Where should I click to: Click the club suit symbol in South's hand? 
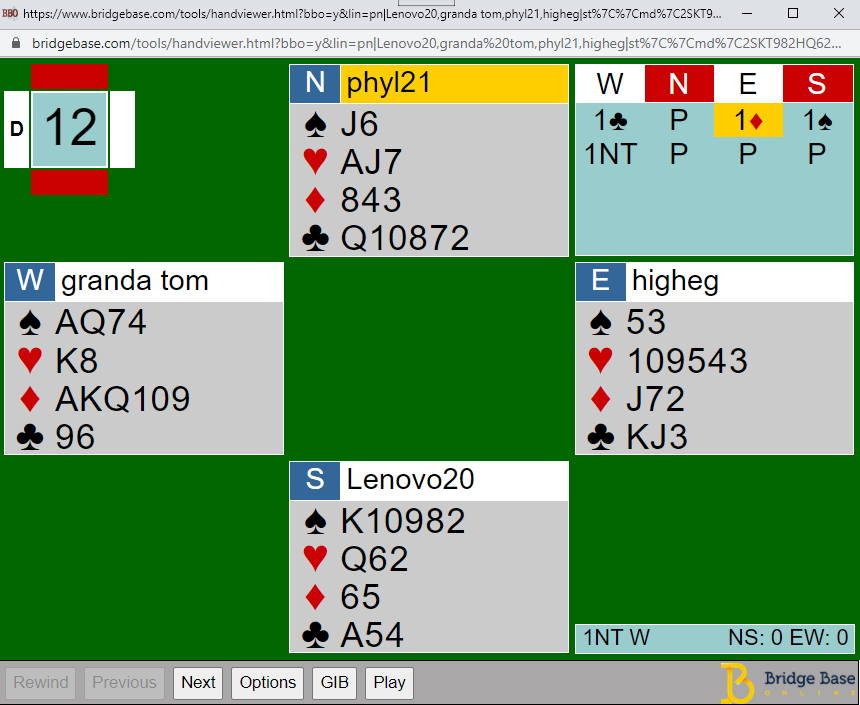pyautogui.click(x=315, y=636)
